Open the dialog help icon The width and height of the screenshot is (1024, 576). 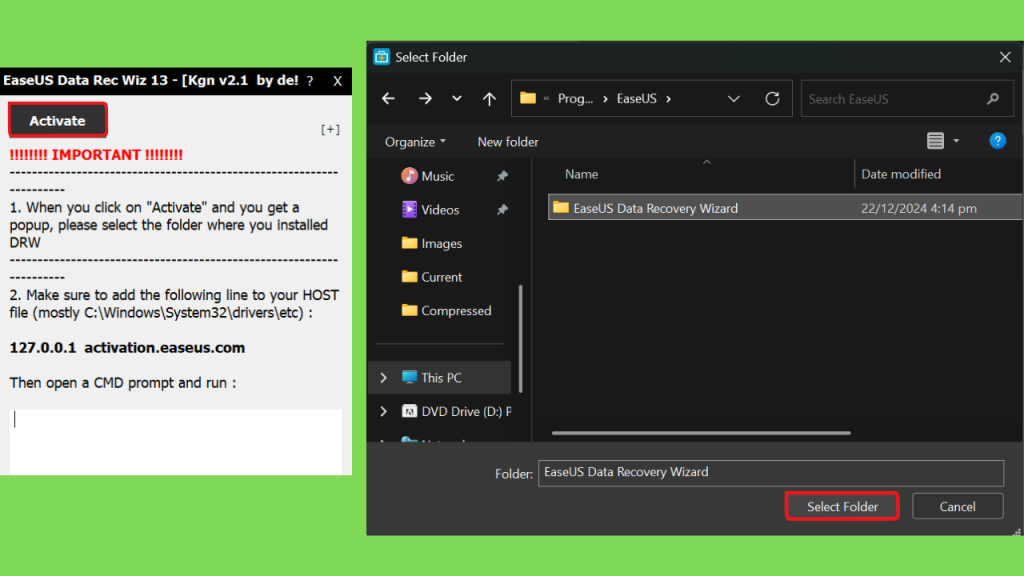click(997, 140)
